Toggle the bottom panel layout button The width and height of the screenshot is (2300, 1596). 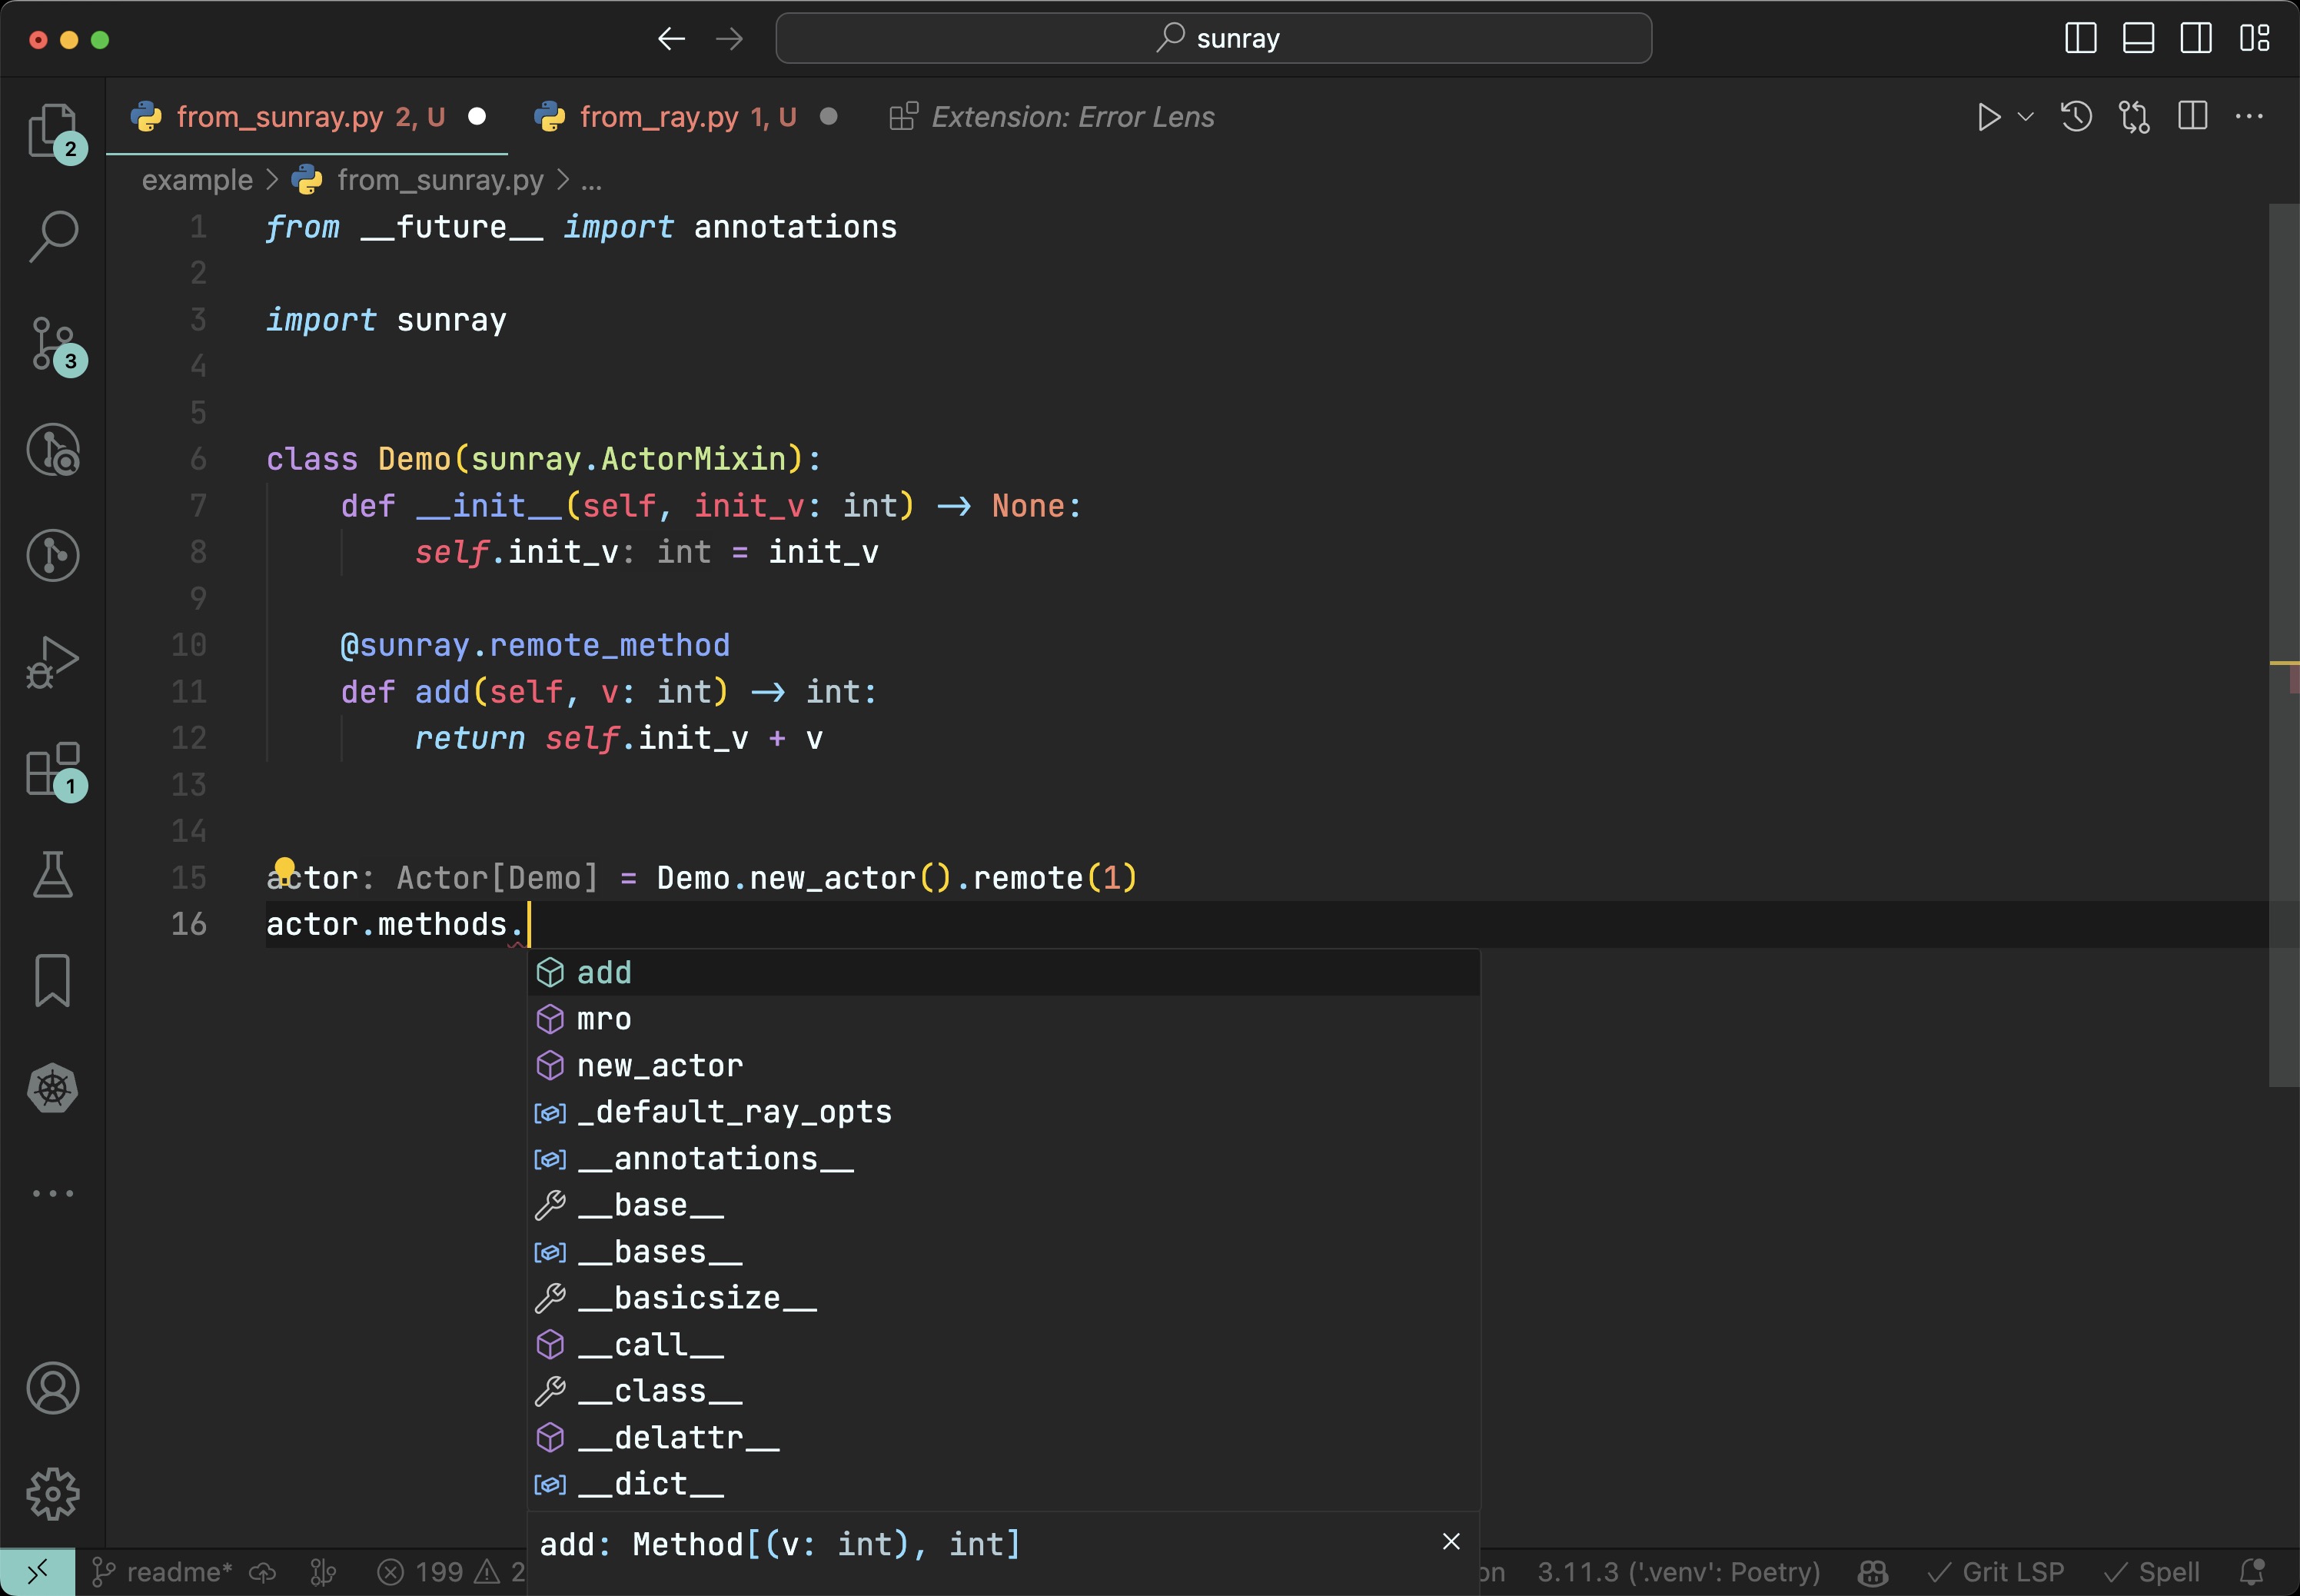tap(2138, 39)
